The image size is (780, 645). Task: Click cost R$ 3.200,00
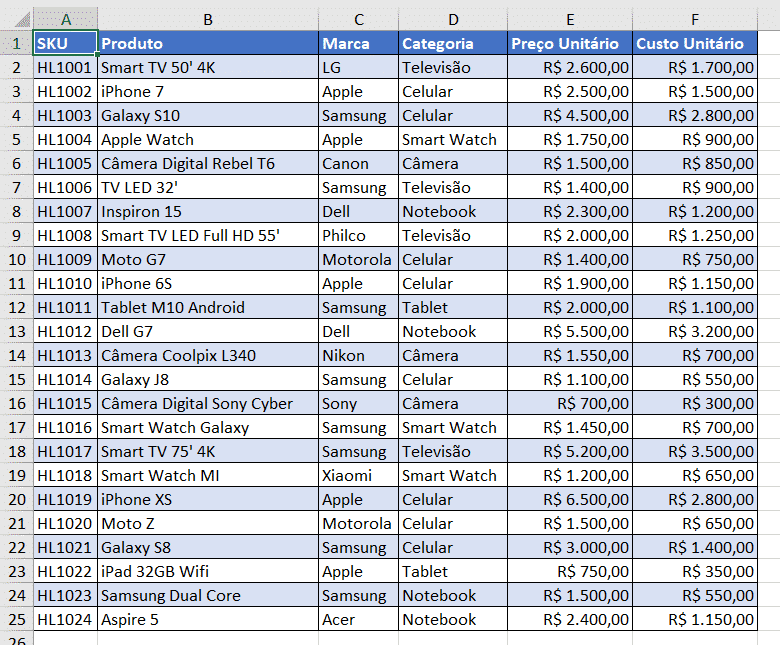click(695, 331)
